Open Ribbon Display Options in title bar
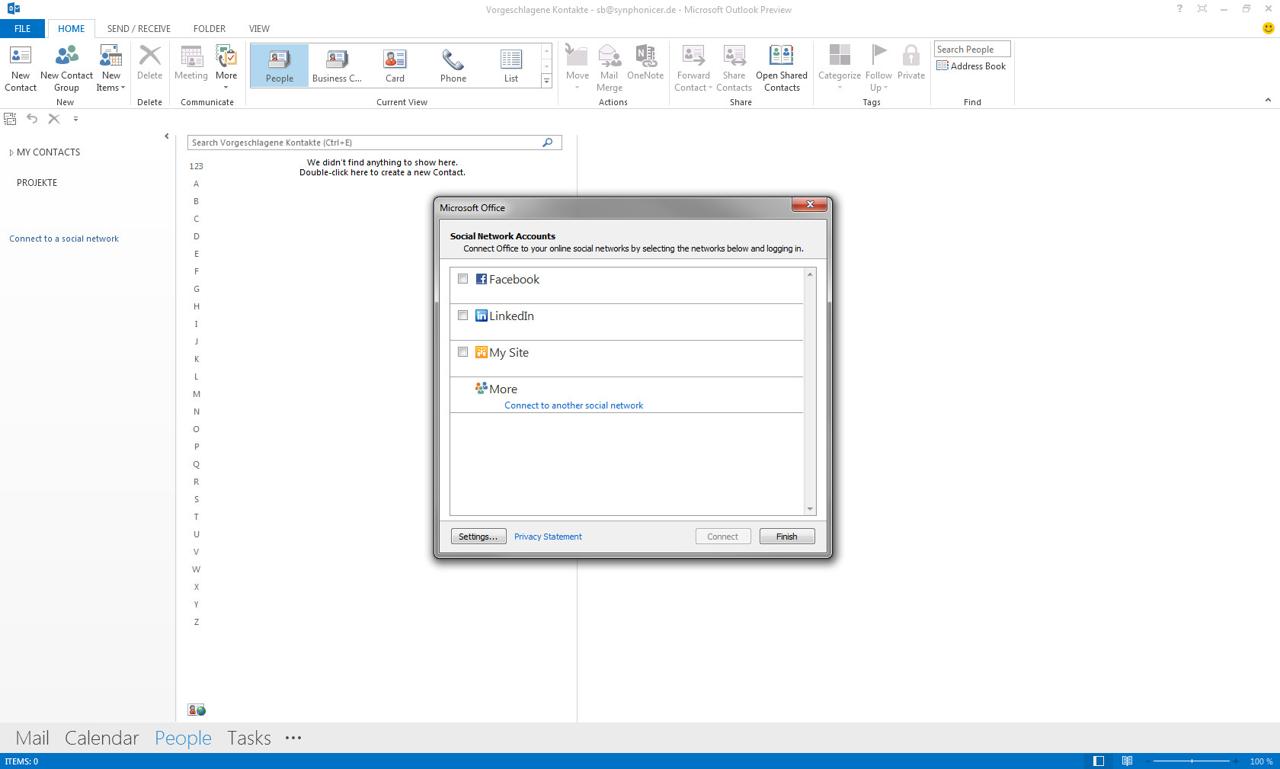The image size is (1280, 769). (x=1202, y=9)
